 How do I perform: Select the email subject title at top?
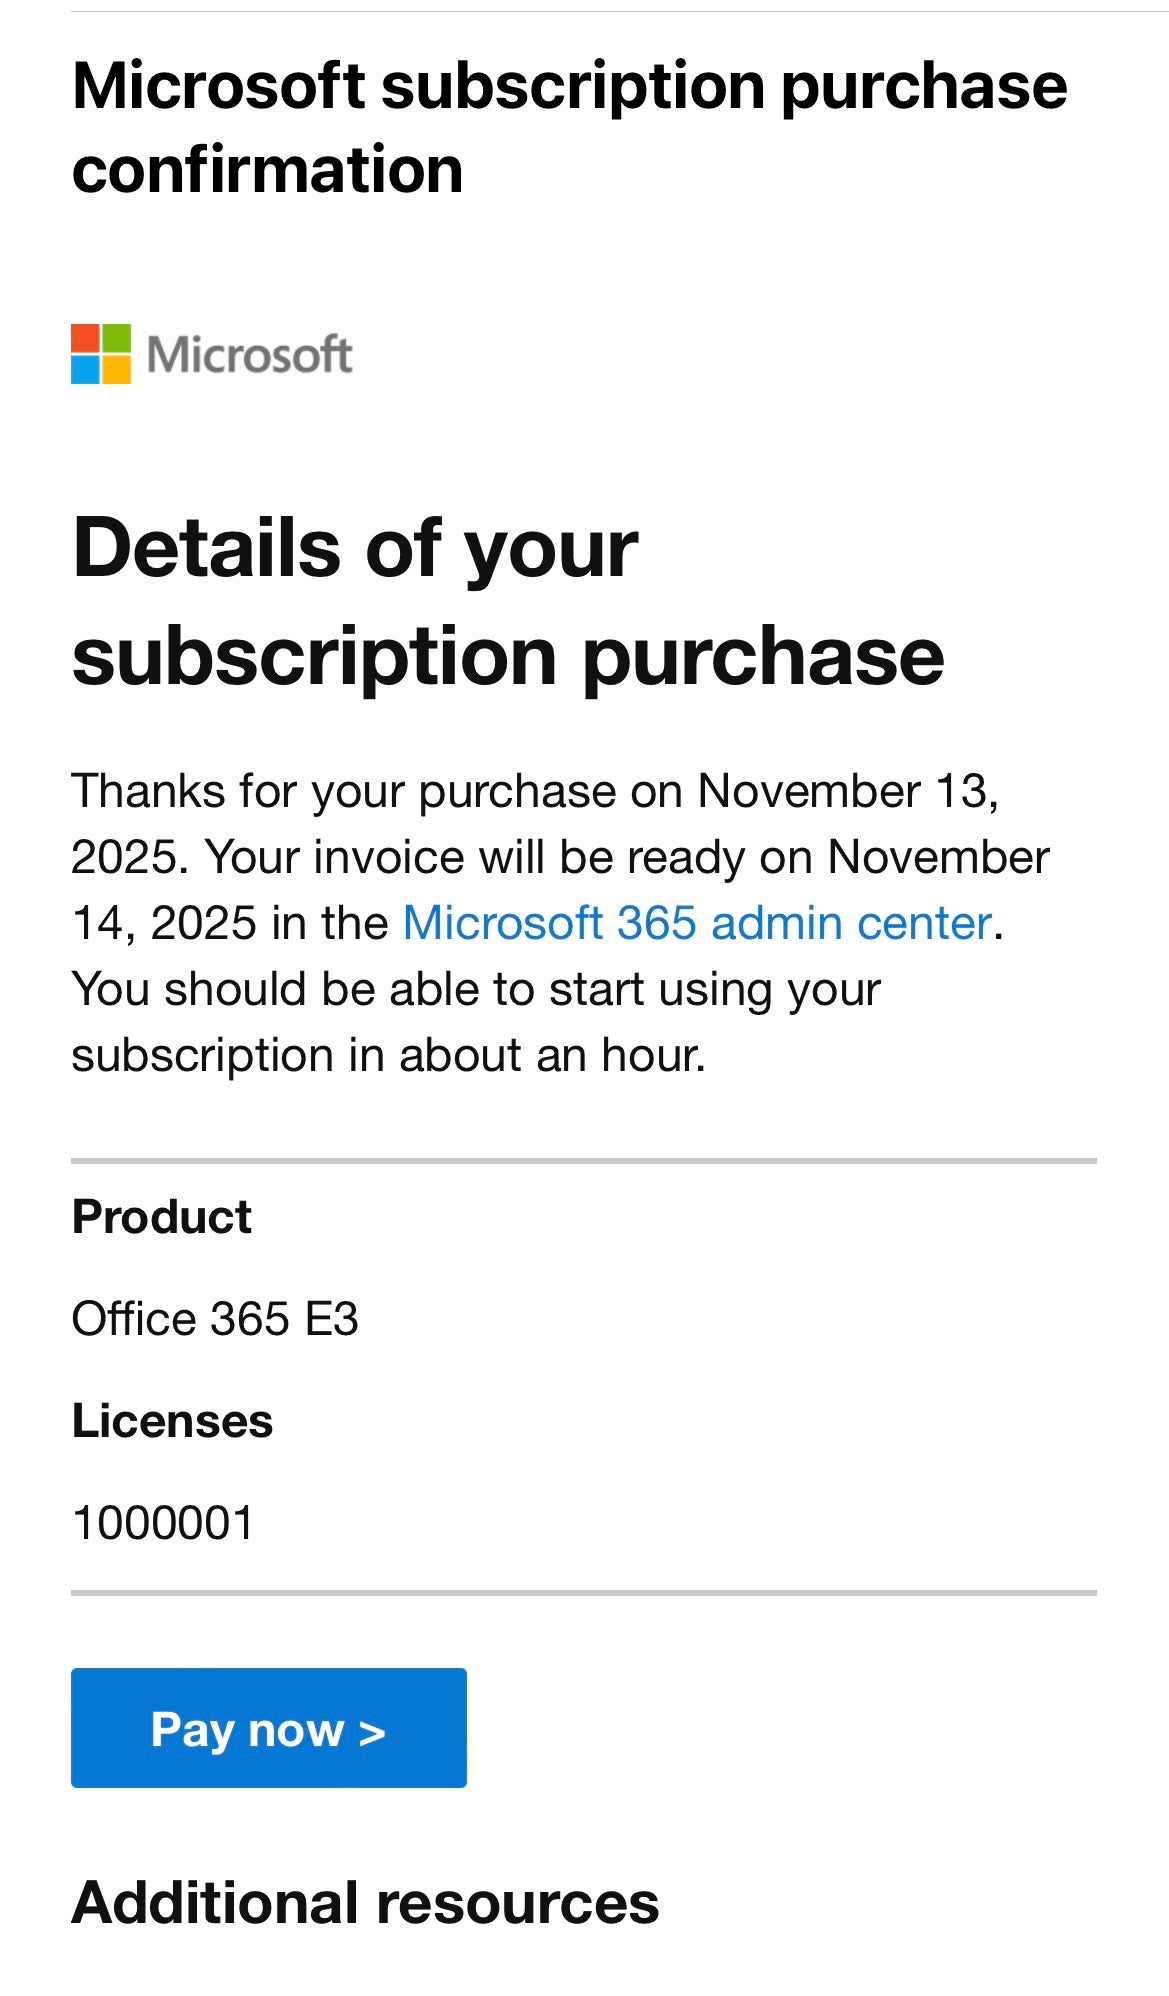(569, 127)
